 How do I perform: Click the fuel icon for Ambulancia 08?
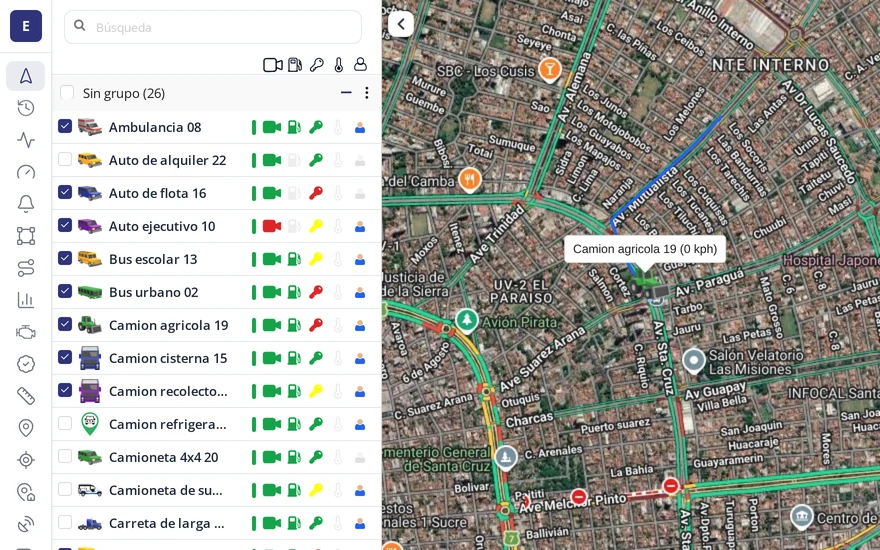(294, 127)
